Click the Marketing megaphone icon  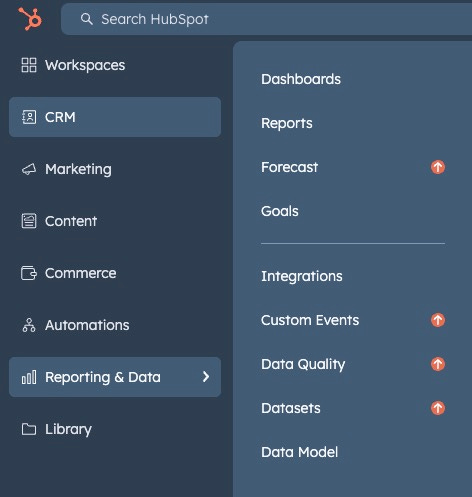point(29,169)
